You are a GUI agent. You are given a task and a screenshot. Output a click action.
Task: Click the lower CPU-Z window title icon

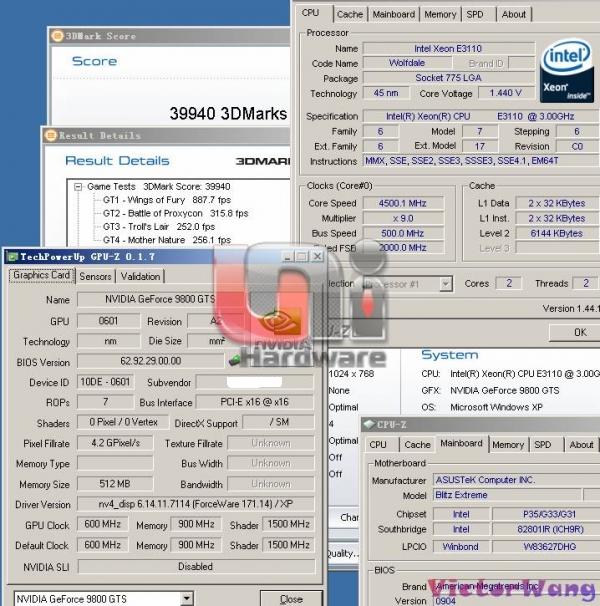point(369,424)
